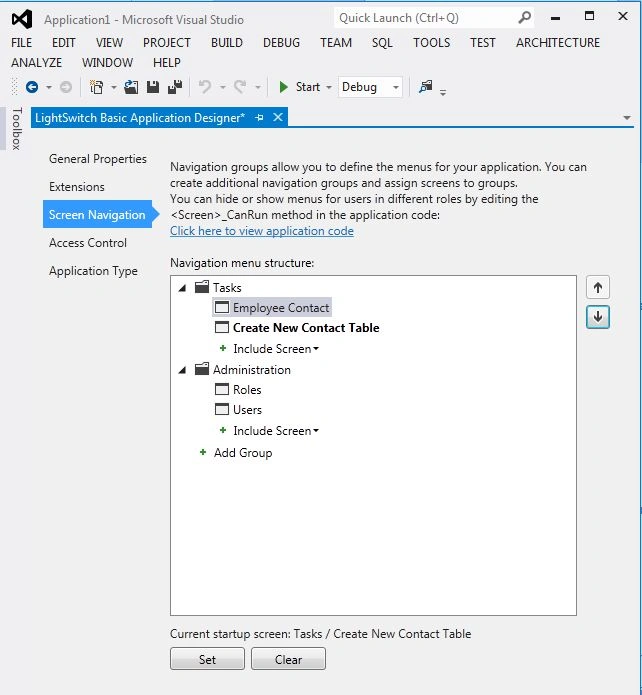Open the Debug configuration dropdown
Screen dimensions: 642x695
pyautogui.click(x=395, y=87)
